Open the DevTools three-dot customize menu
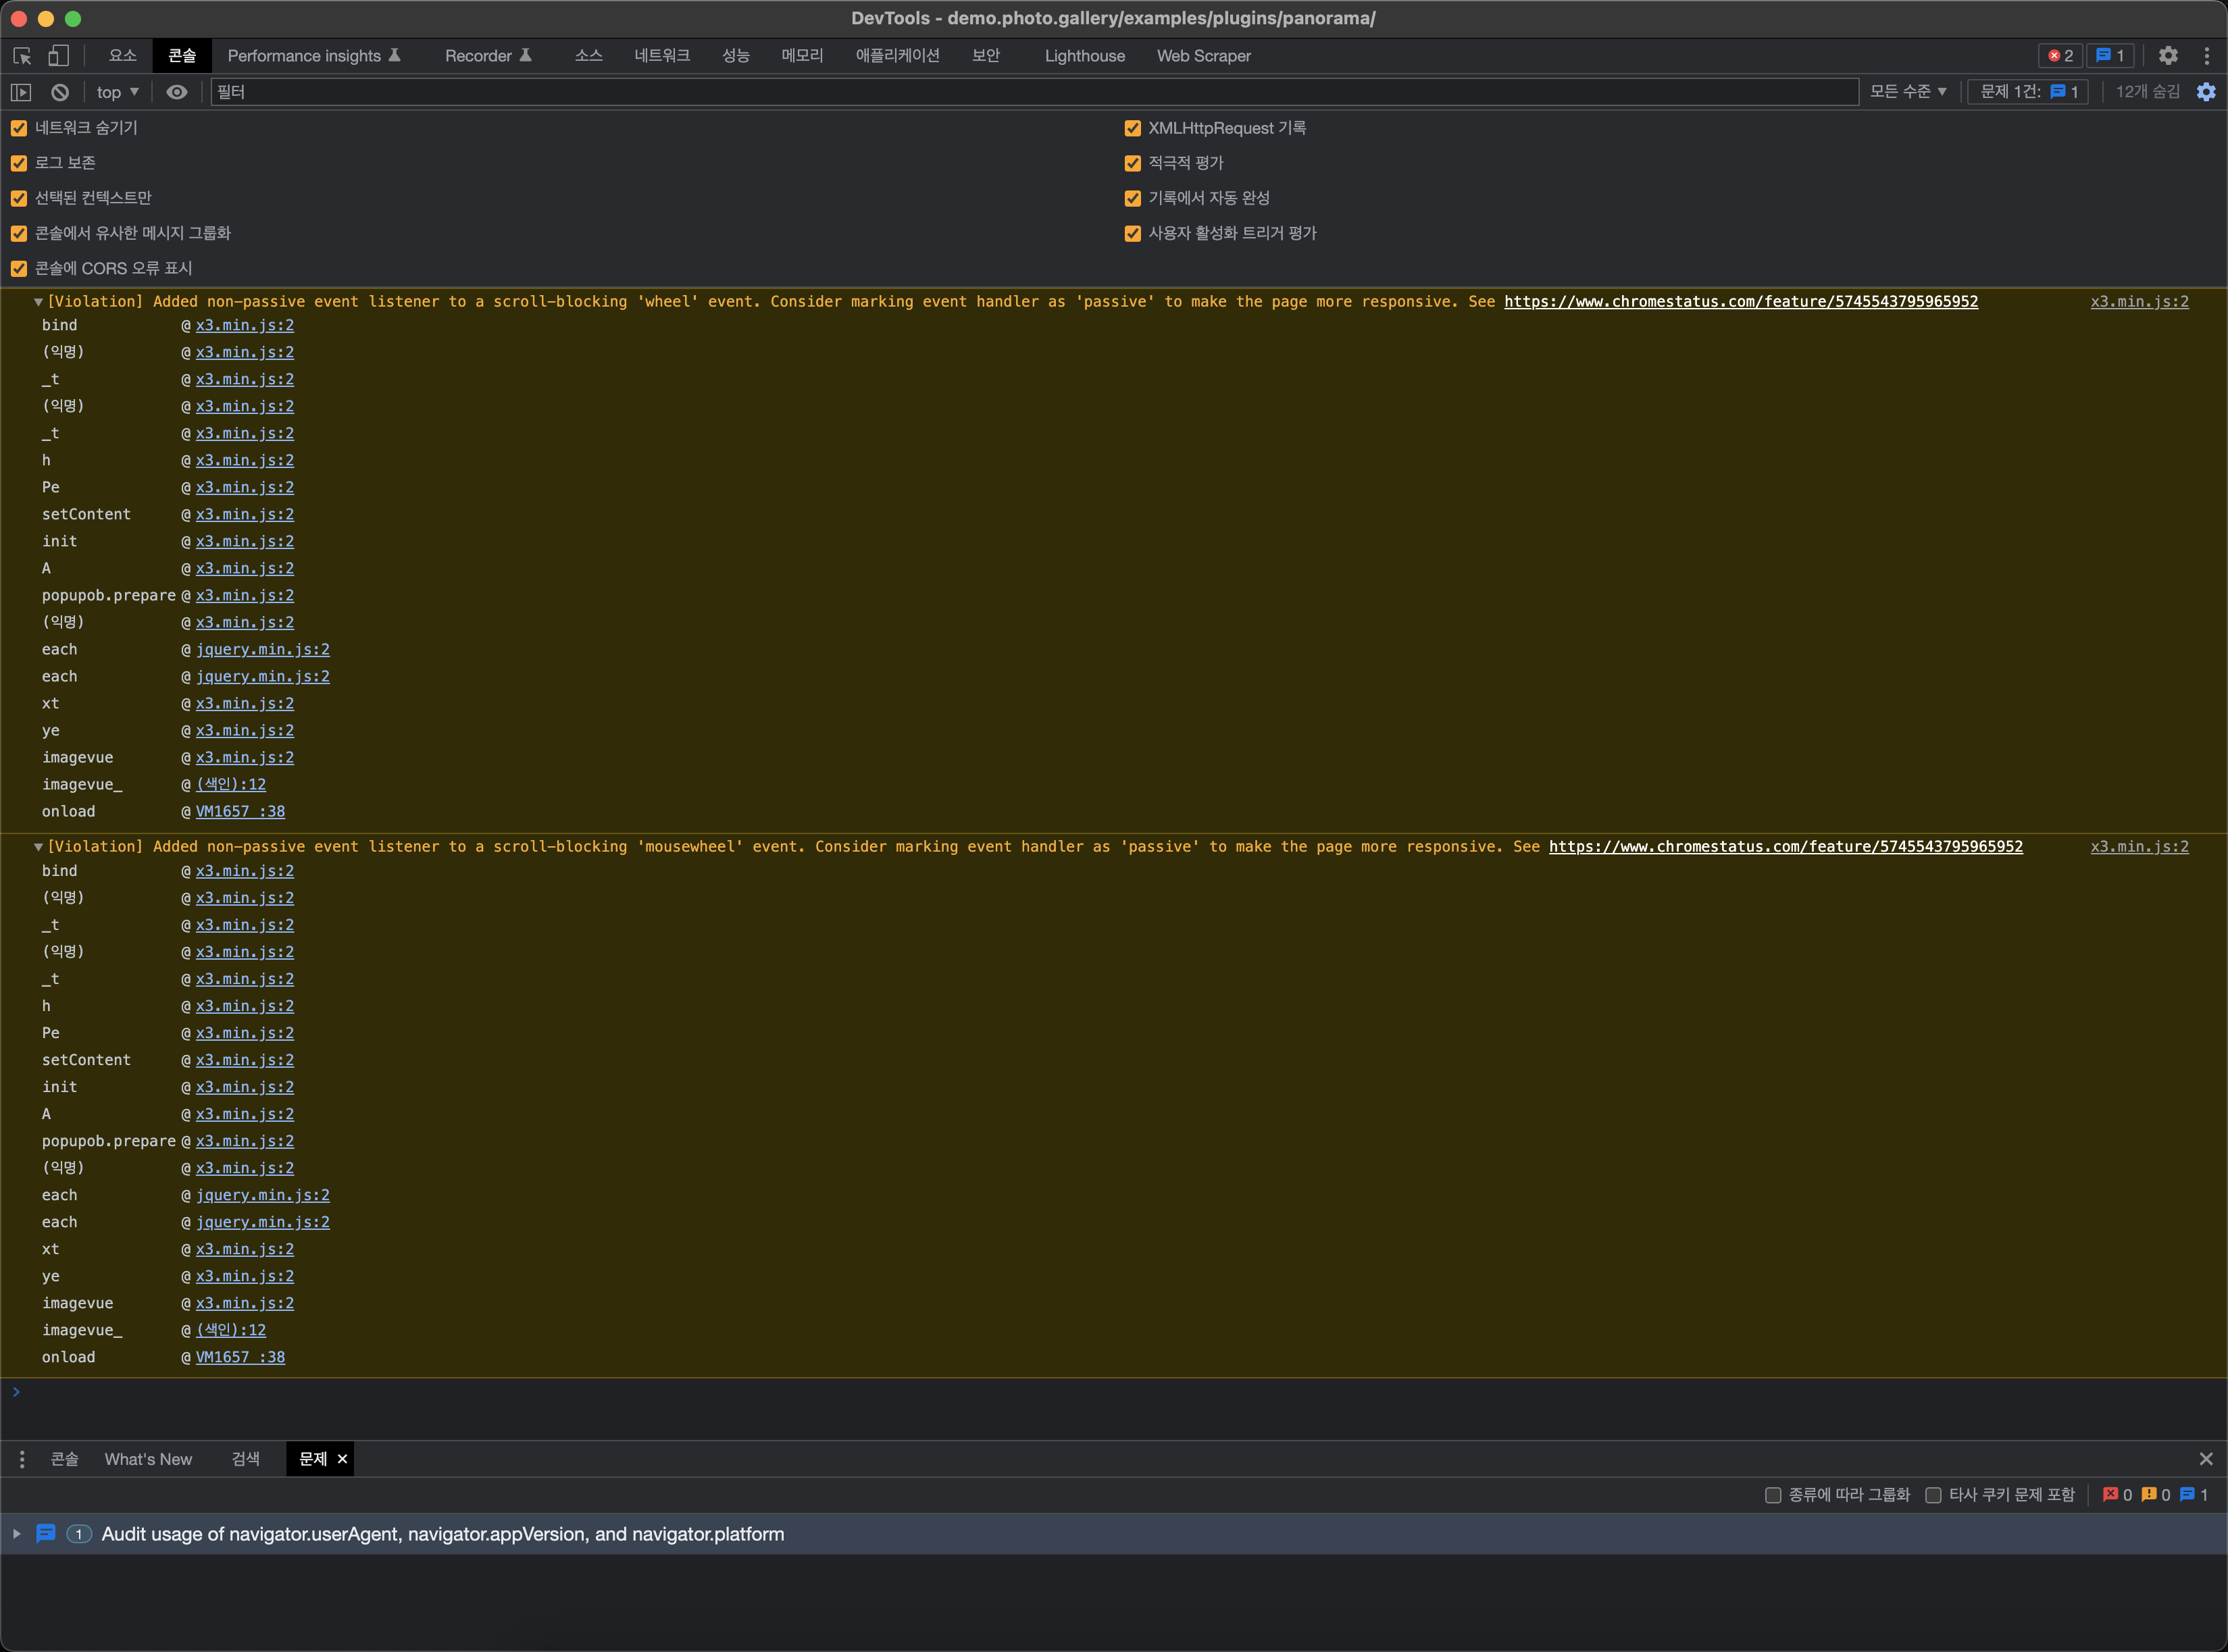This screenshot has width=2228, height=1652. 2206,56
